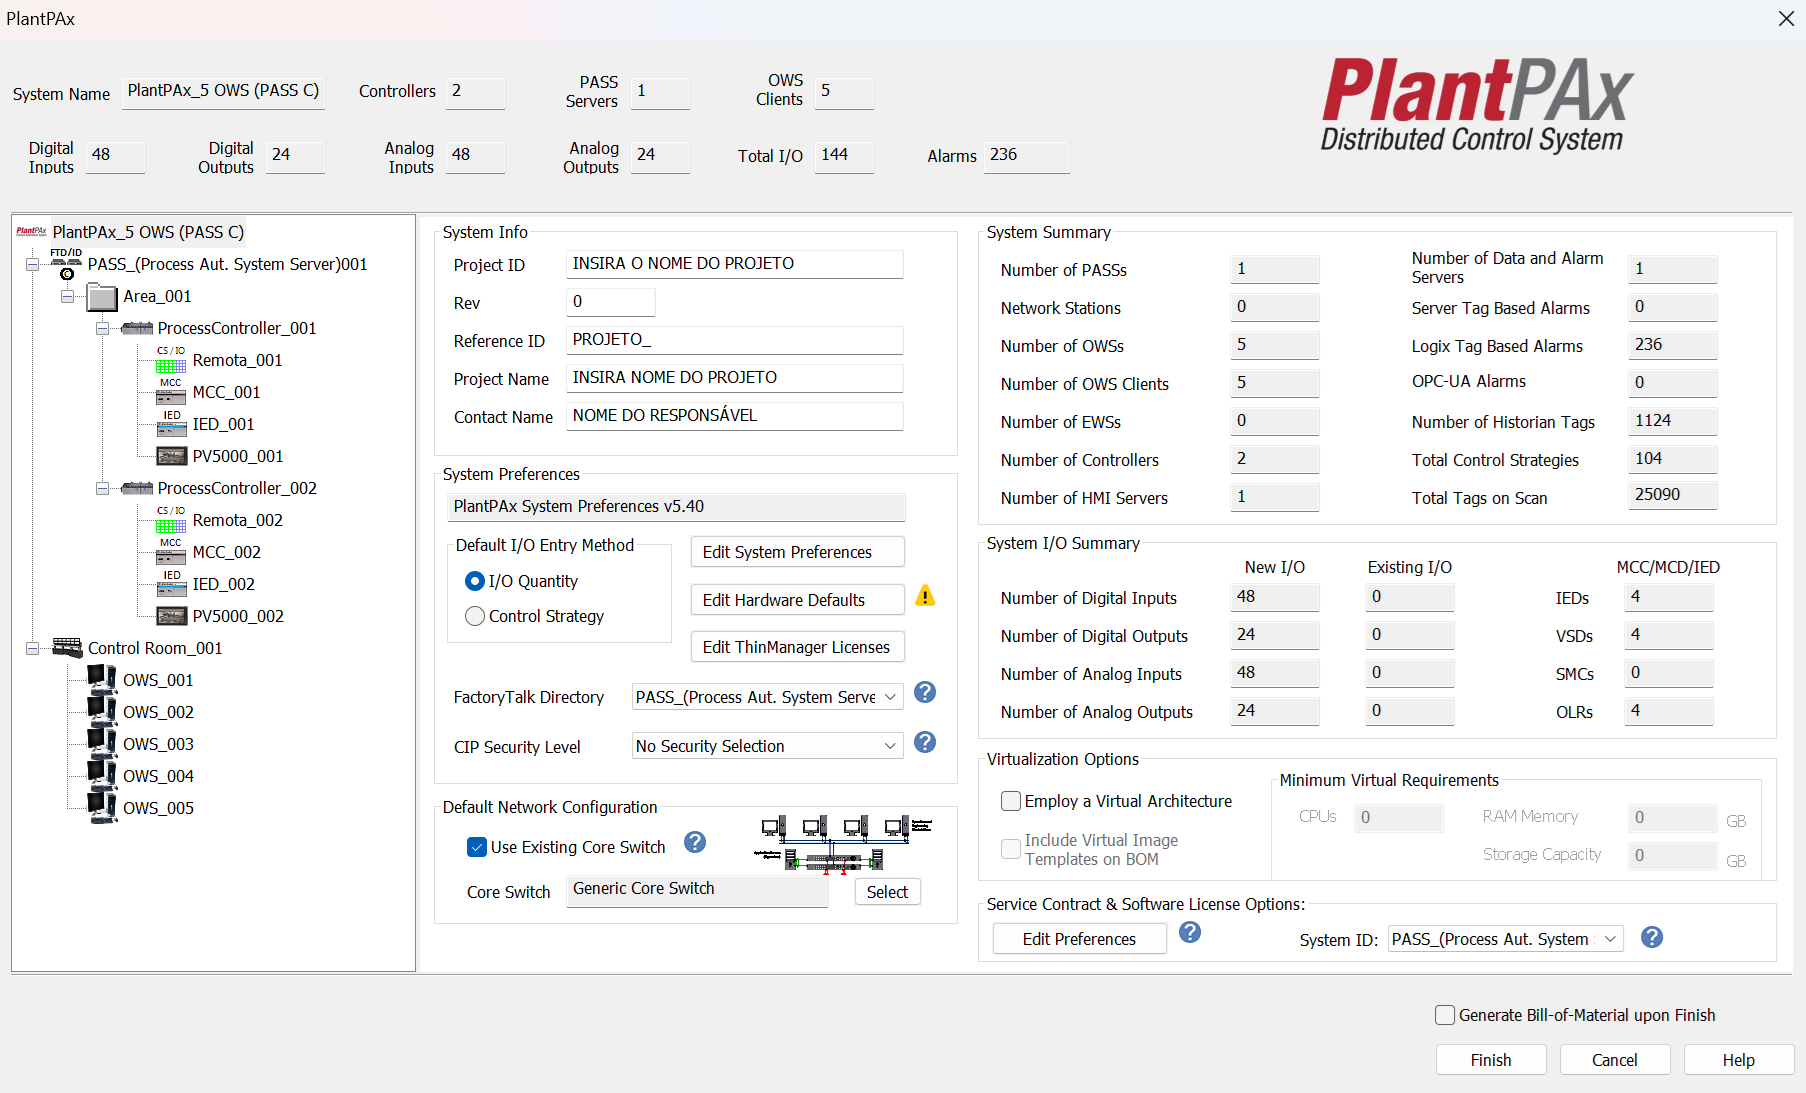
Task: Collapse the Area_001 tree node
Action: pyautogui.click(x=67, y=296)
